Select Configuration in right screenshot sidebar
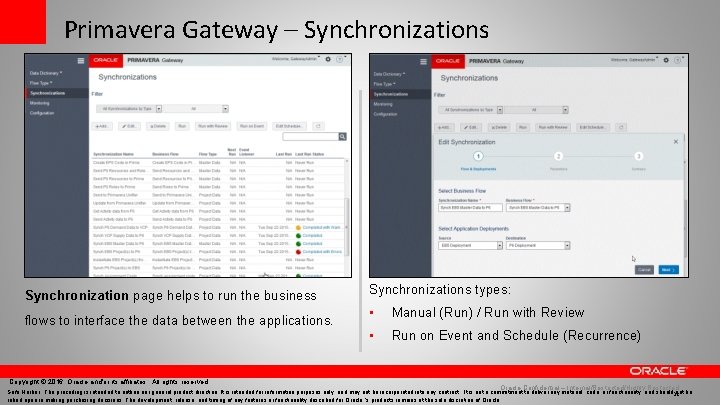 click(x=385, y=114)
